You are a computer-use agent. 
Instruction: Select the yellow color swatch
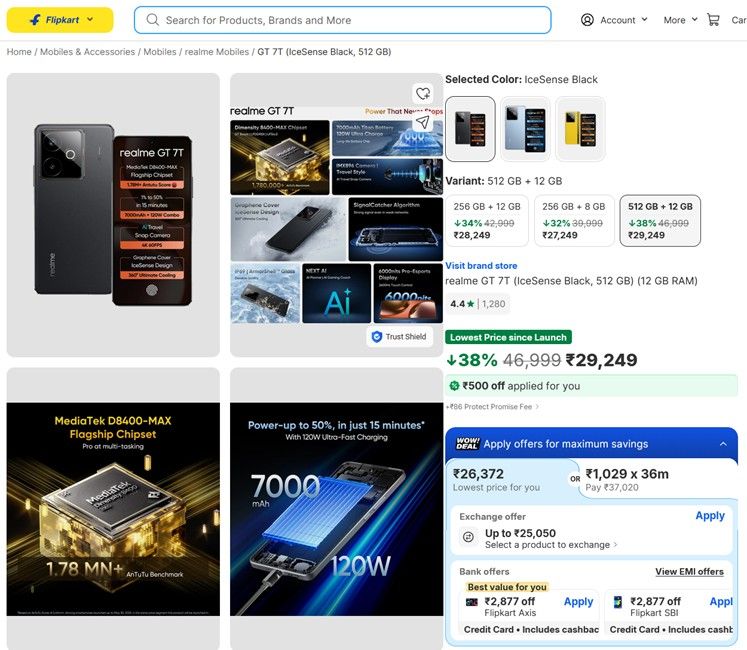580,129
